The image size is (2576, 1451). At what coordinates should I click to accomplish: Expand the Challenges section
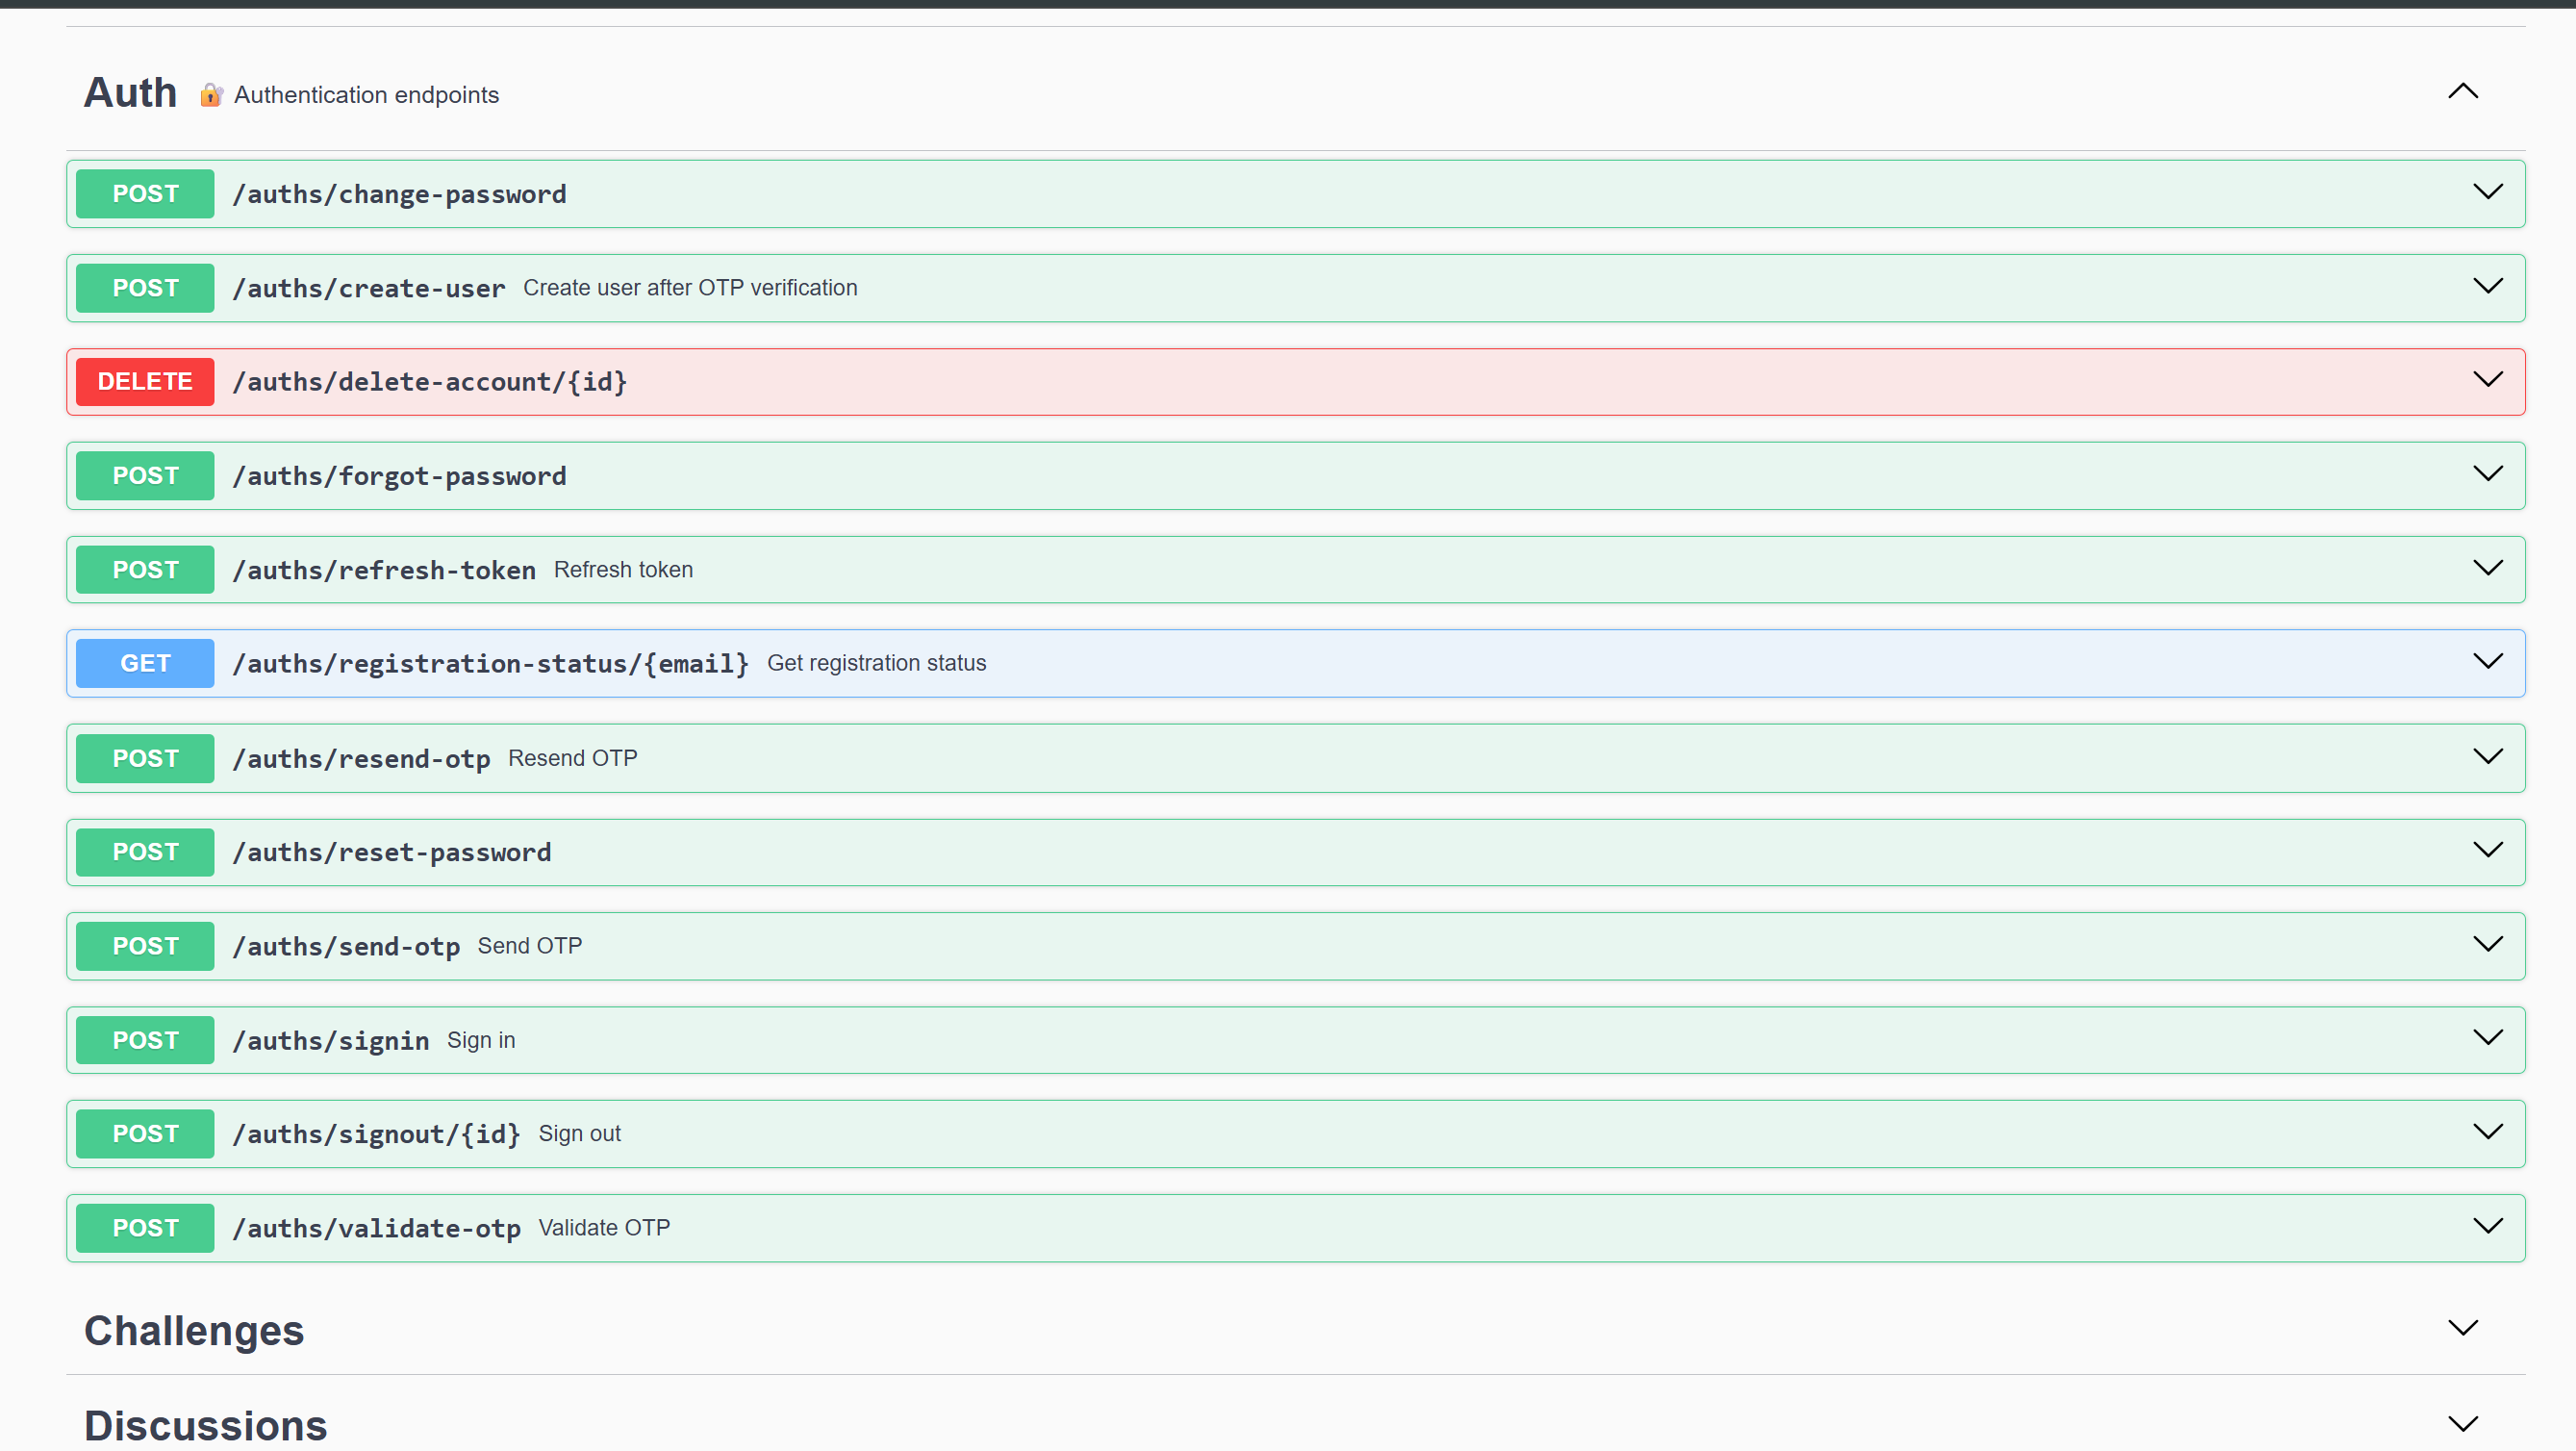click(x=2462, y=1328)
